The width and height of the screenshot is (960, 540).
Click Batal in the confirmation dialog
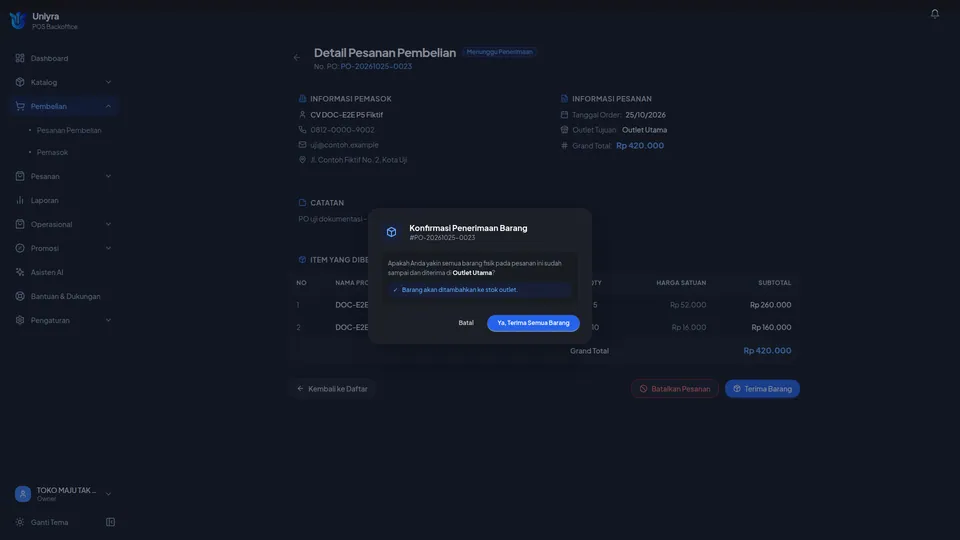click(x=466, y=323)
